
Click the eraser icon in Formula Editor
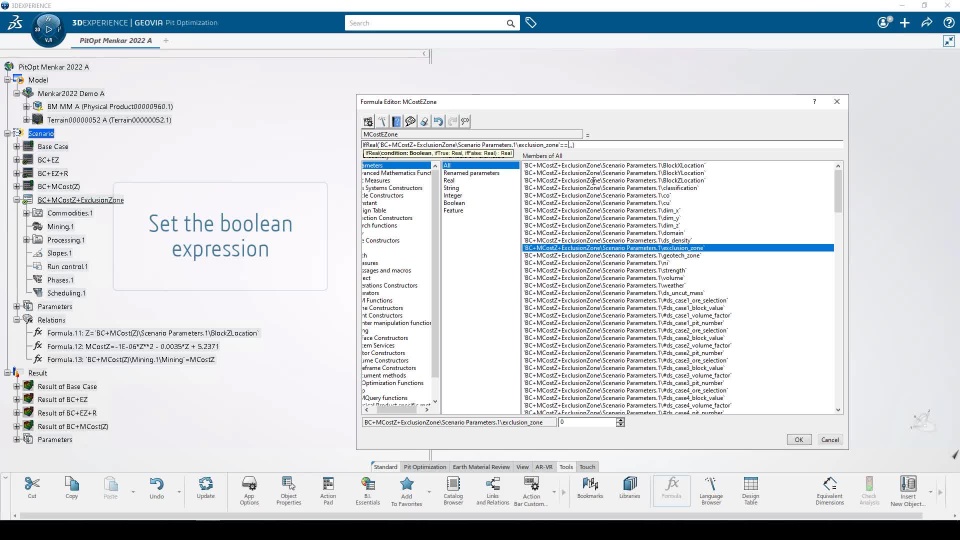(x=424, y=121)
